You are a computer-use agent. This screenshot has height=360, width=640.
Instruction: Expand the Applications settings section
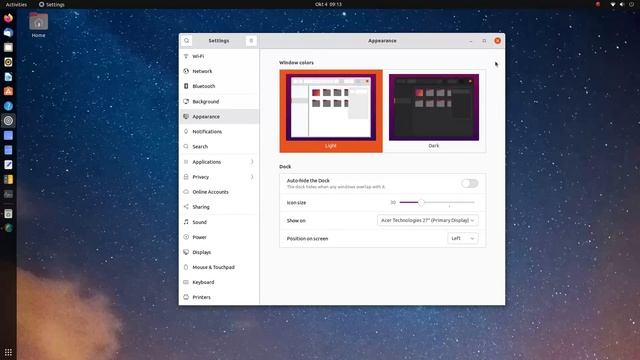coord(219,162)
